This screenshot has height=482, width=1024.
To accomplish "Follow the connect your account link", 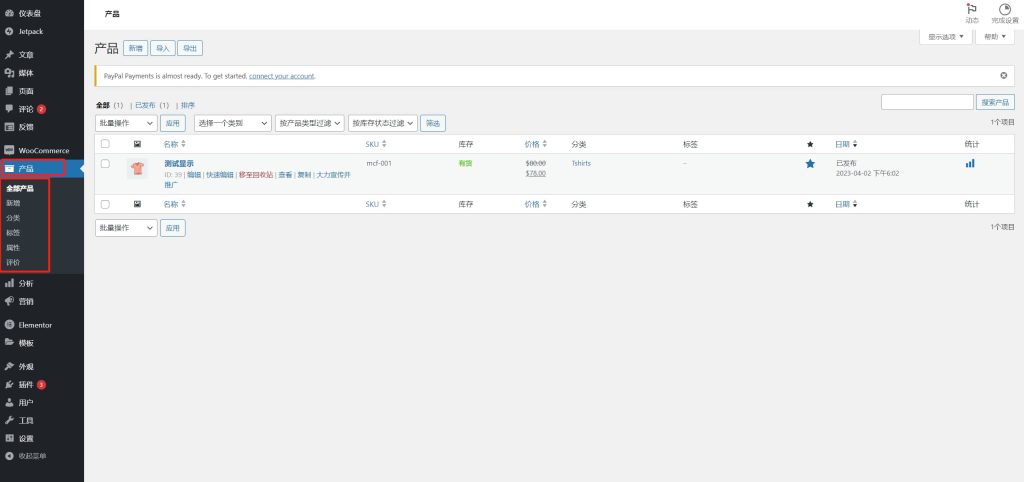I will tap(281, 76).
